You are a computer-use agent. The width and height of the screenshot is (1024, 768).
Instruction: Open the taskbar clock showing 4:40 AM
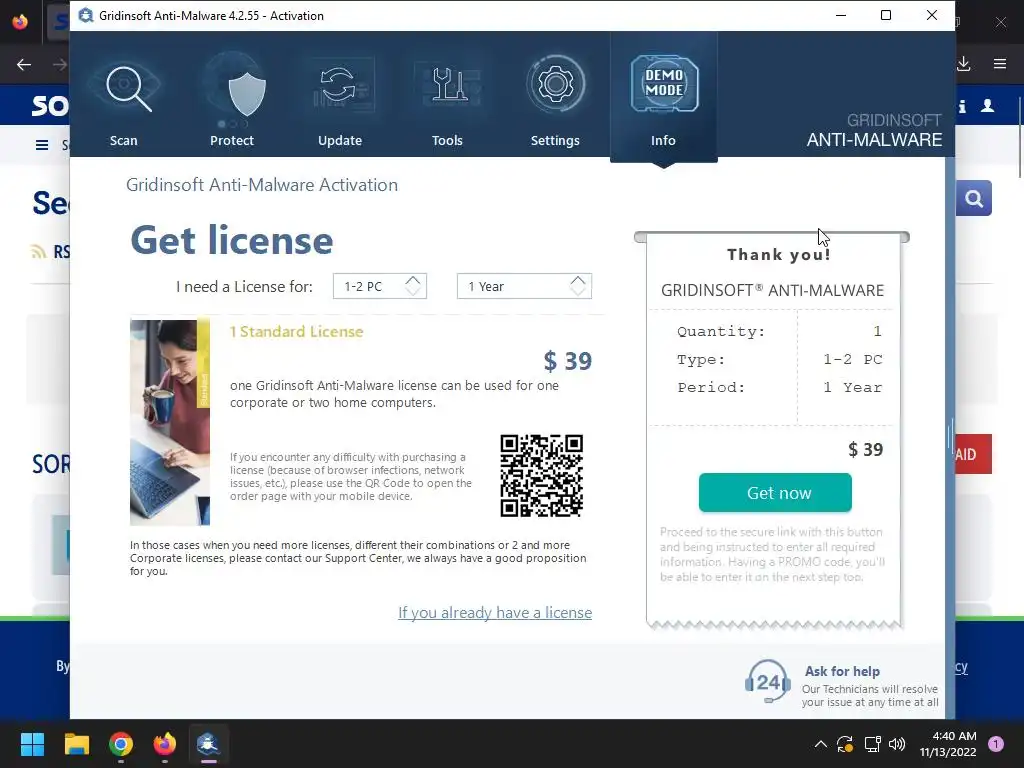948,744
